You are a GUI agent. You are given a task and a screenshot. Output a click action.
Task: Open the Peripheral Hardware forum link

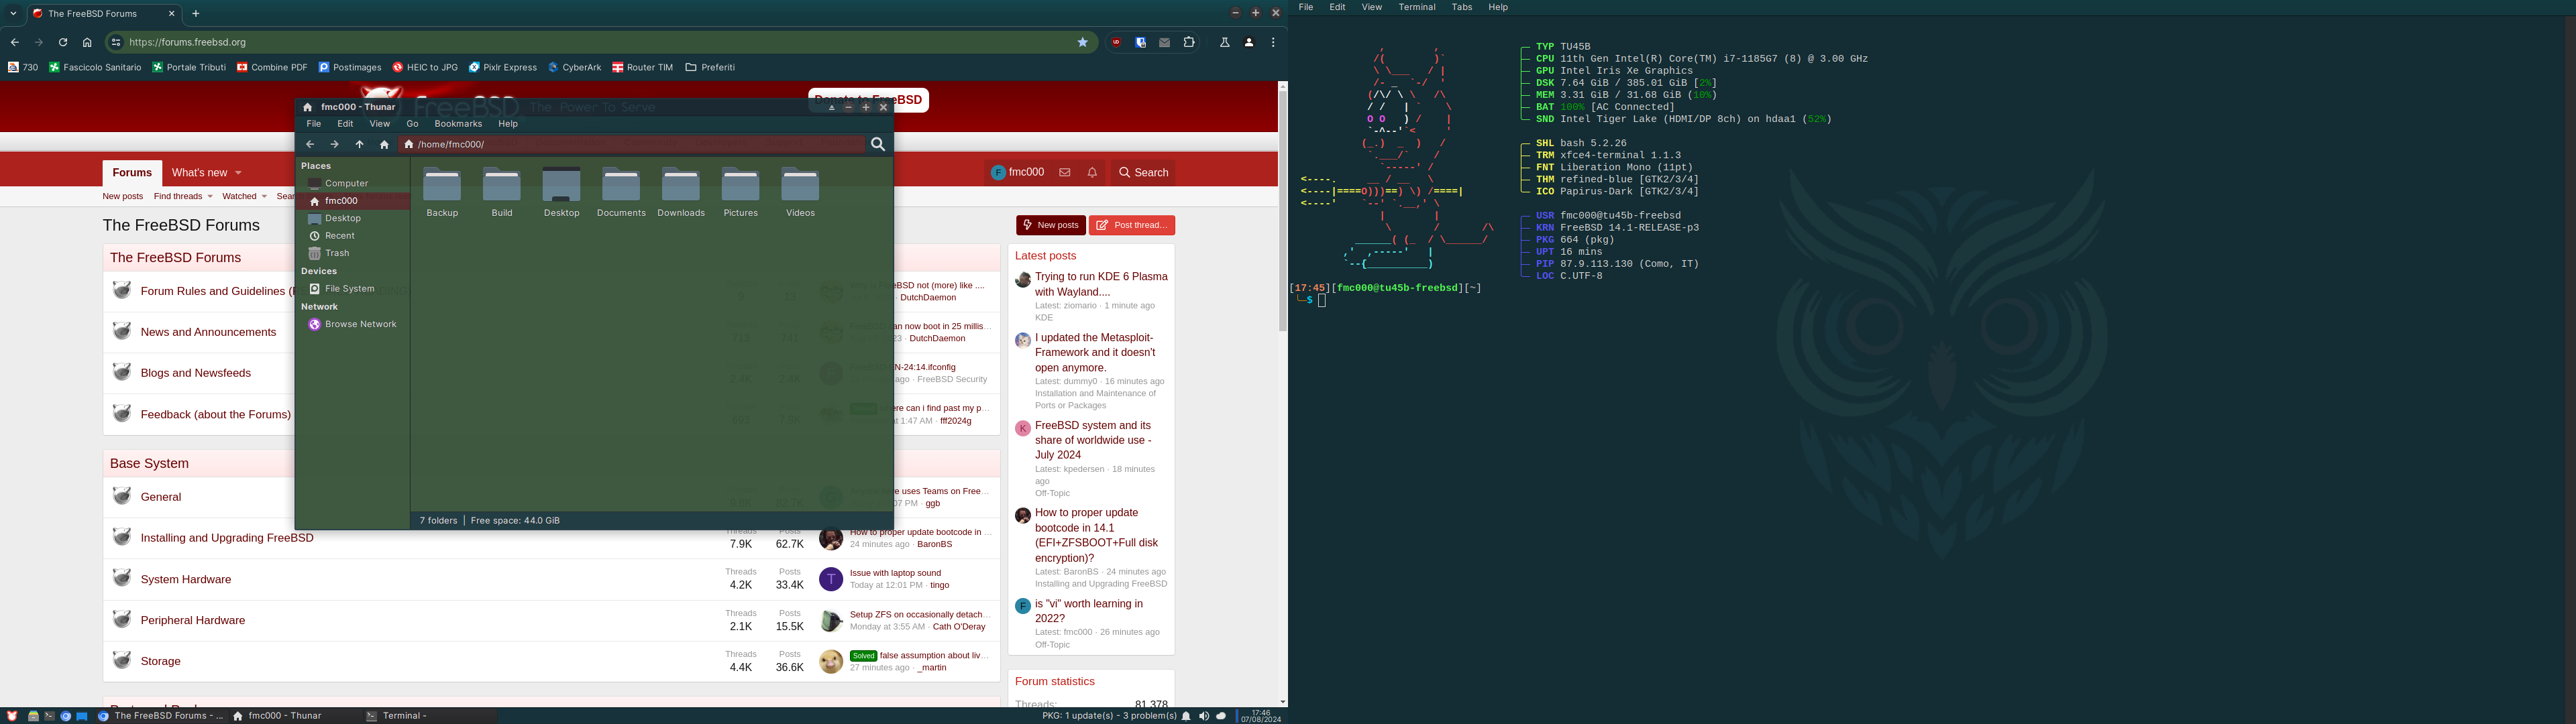193,620
